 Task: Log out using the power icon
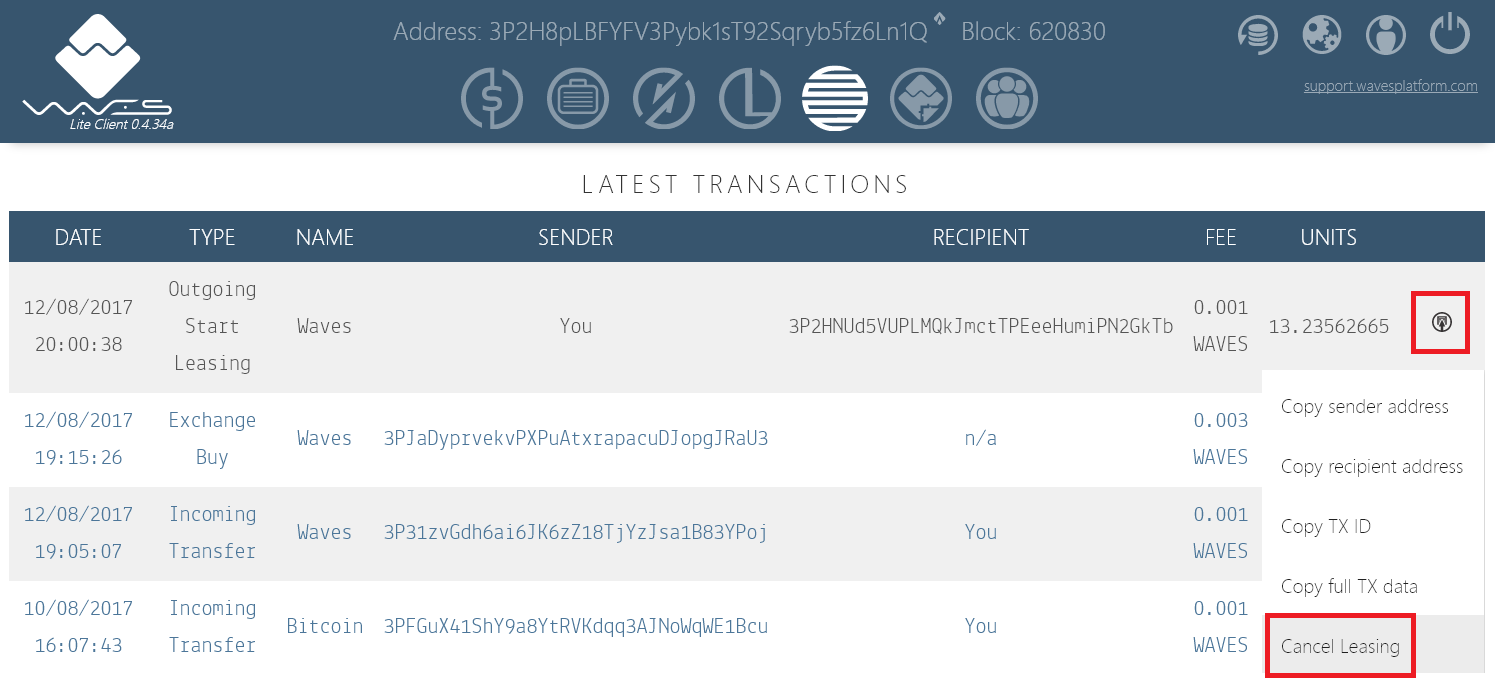coord(1449,36)
